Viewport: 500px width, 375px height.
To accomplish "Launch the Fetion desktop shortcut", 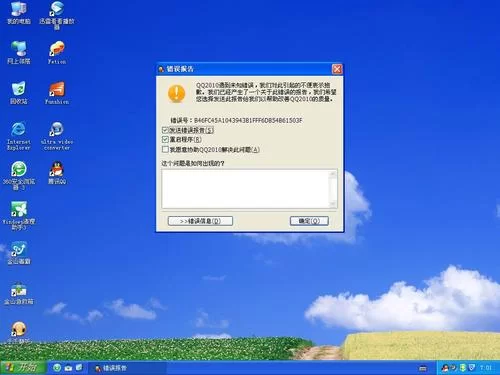I will [x=57, y=52].
